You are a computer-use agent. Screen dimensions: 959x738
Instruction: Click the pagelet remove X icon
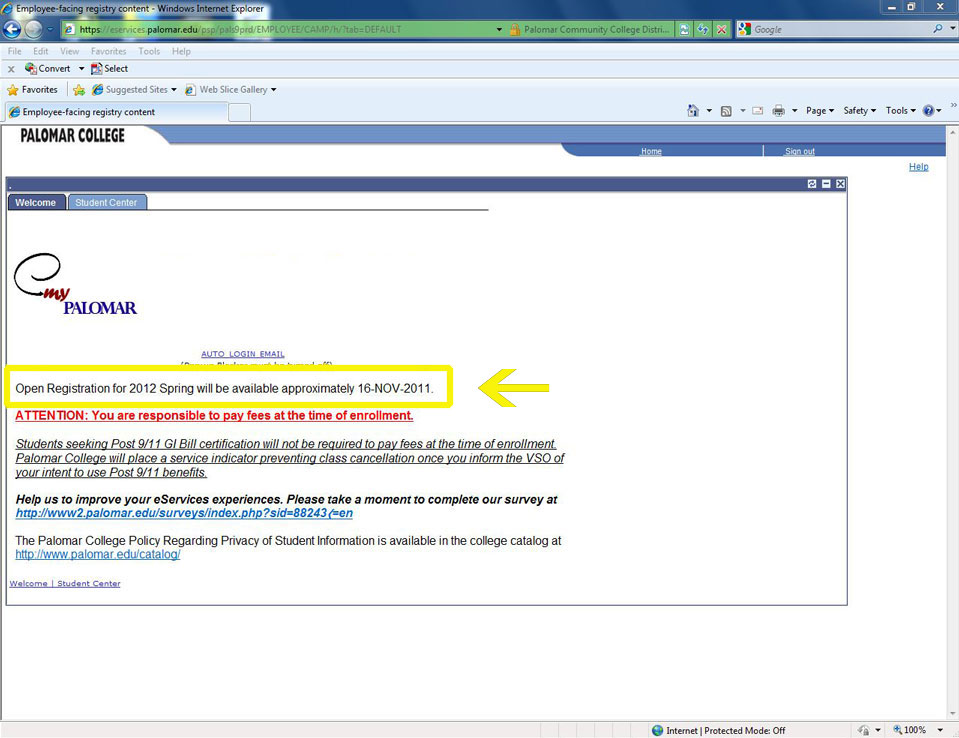point(840,183)
